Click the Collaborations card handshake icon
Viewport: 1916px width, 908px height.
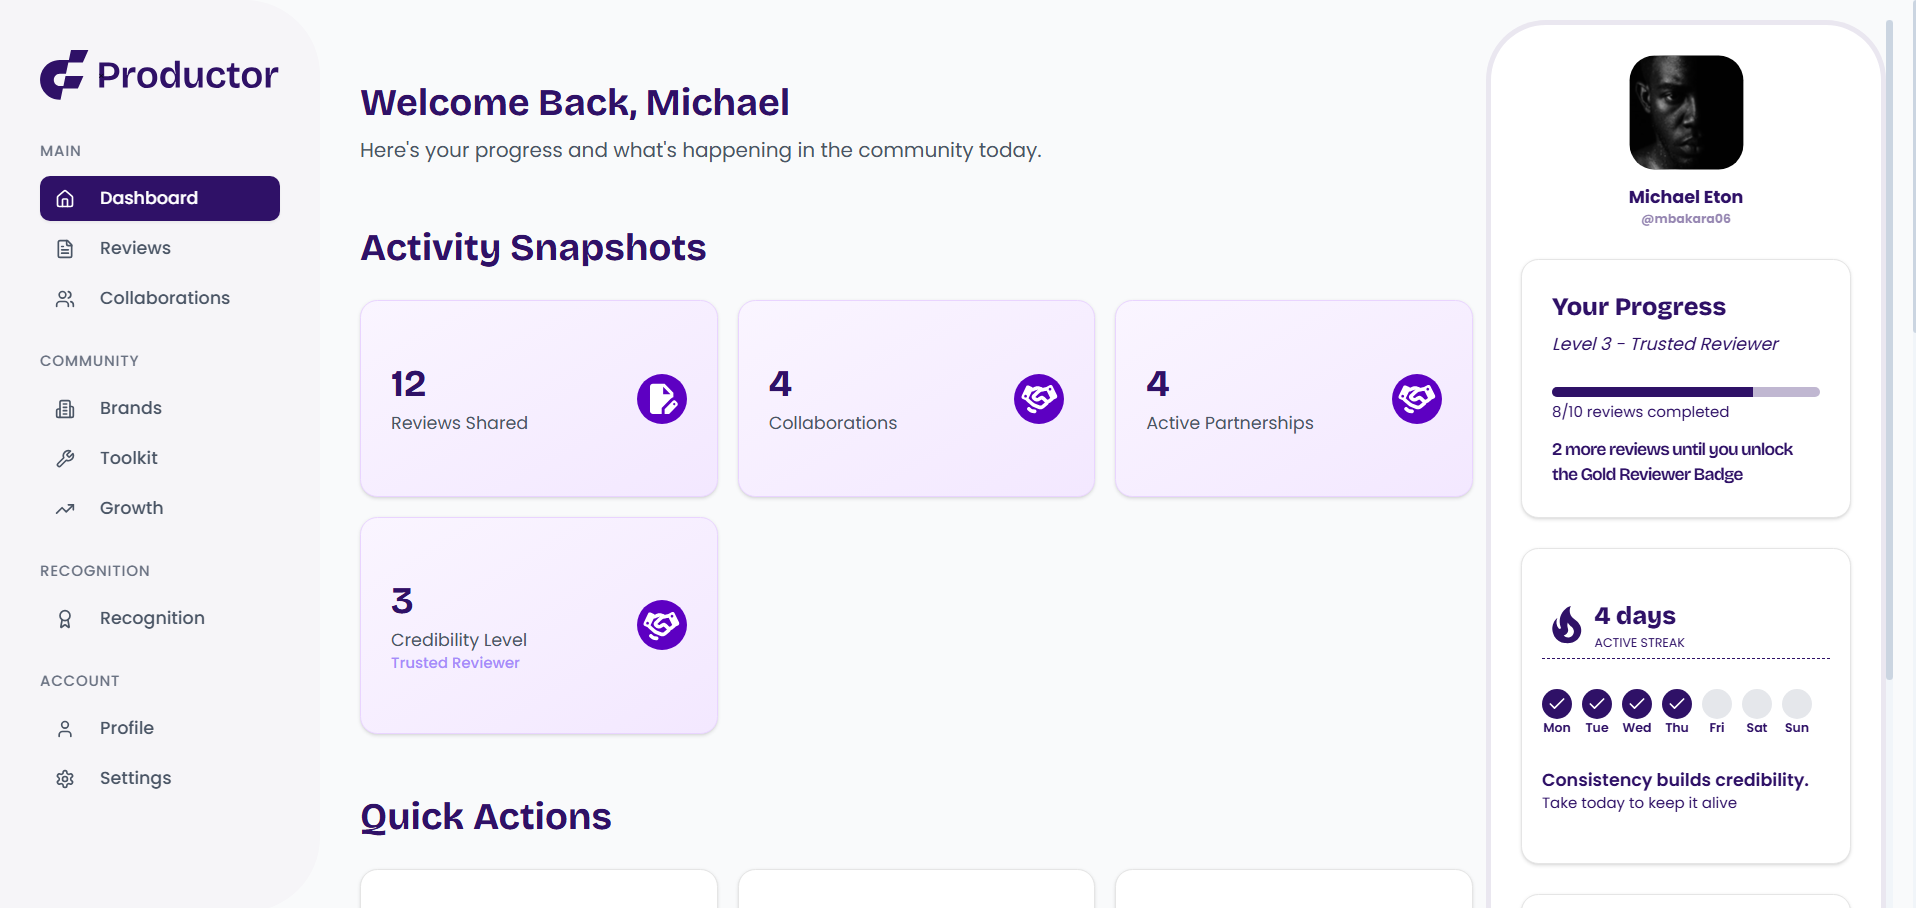(x=1038, y=399)
